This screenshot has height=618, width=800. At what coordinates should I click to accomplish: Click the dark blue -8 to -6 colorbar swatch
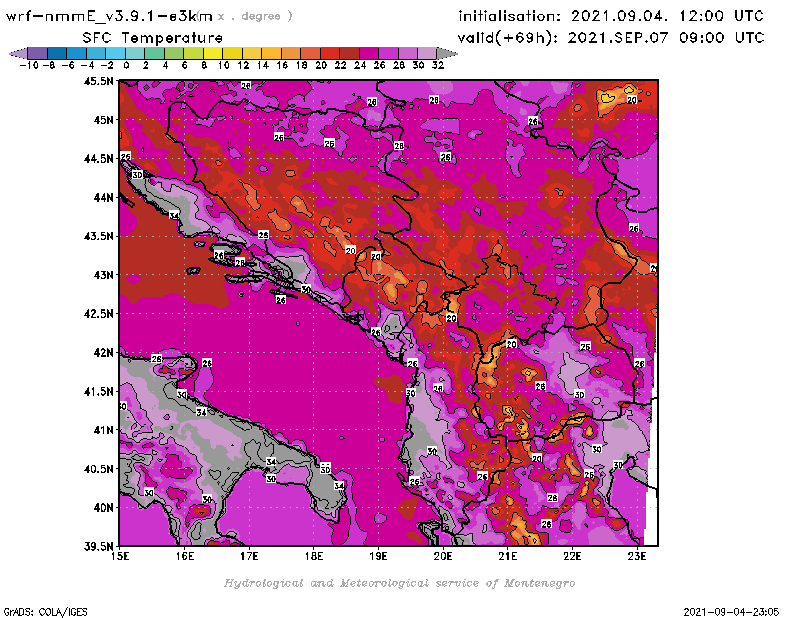(x=57, y=53)
